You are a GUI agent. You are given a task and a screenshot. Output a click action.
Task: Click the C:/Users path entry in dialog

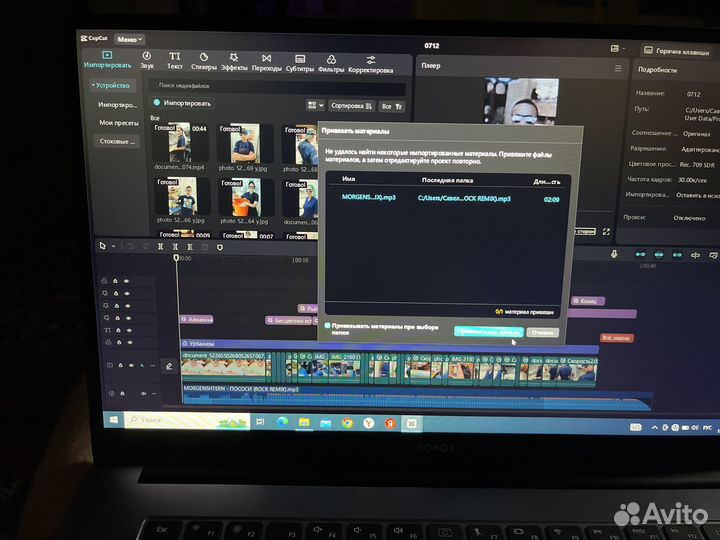pos(464,198)
